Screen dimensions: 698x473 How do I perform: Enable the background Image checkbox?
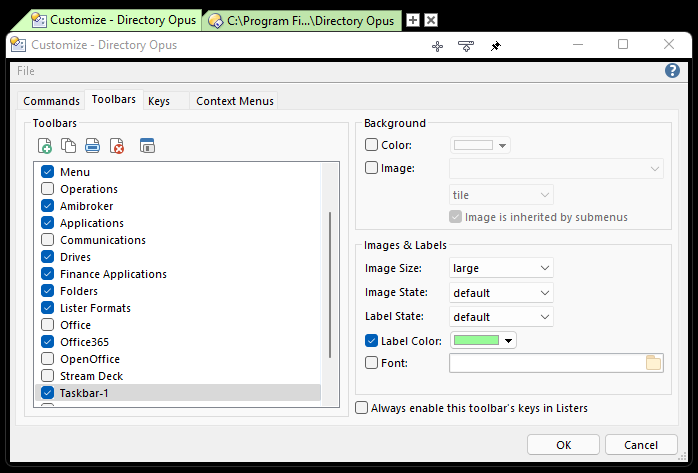coord(371,168)
